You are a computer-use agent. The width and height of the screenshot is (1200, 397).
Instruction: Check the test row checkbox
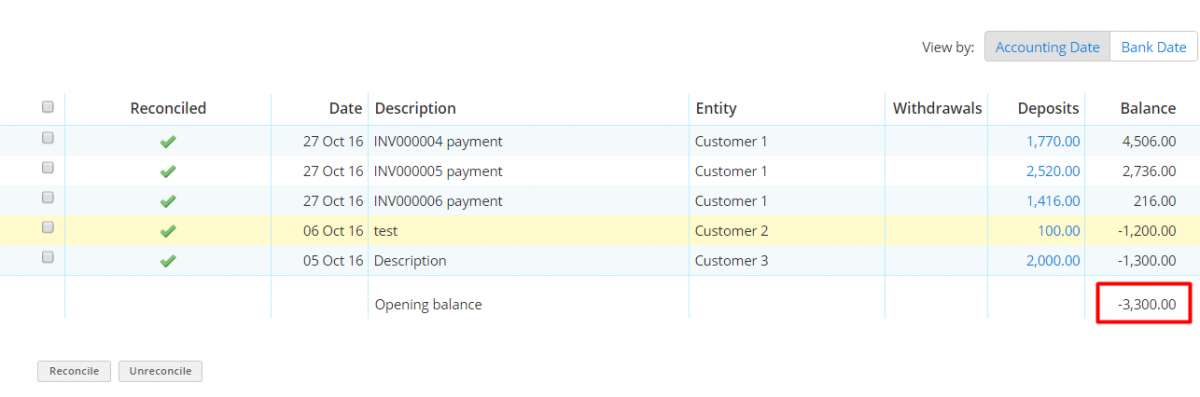(47, 228)
